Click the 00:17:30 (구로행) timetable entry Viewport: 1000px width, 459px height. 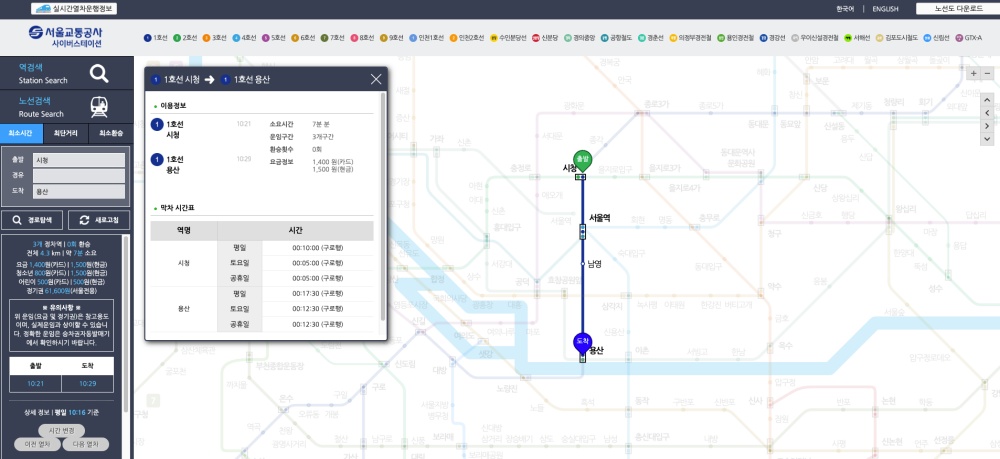coord(318,294)
